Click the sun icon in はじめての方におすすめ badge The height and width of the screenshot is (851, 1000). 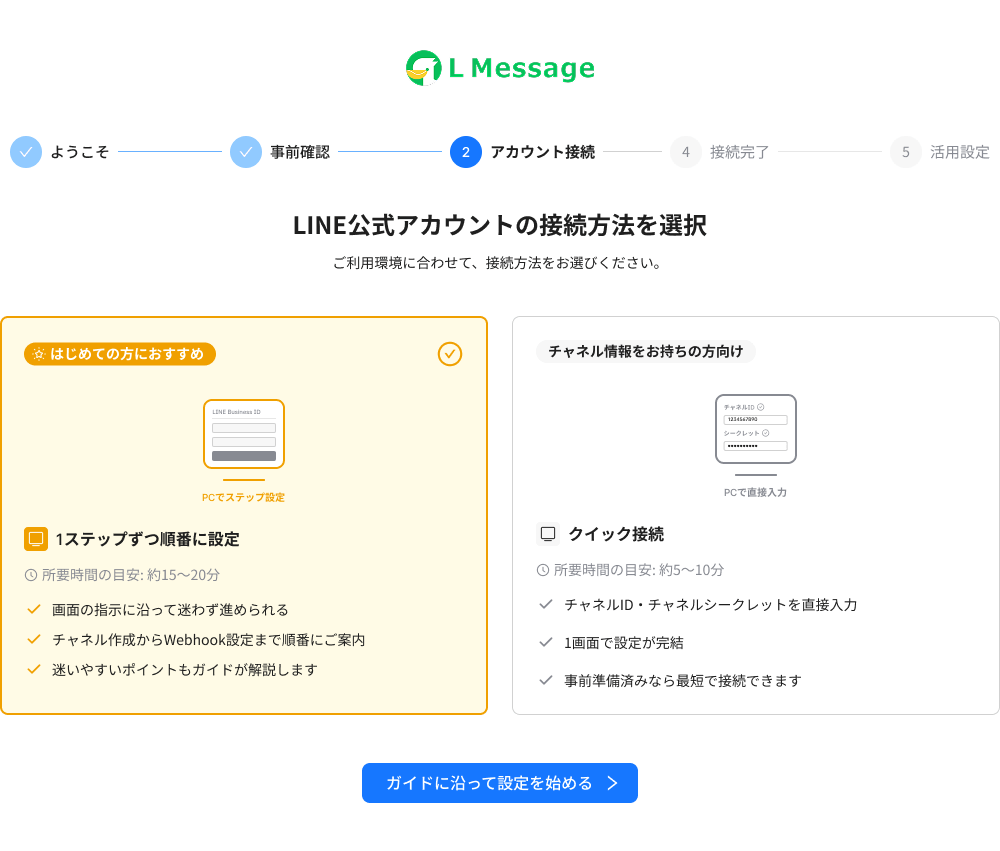39,354
